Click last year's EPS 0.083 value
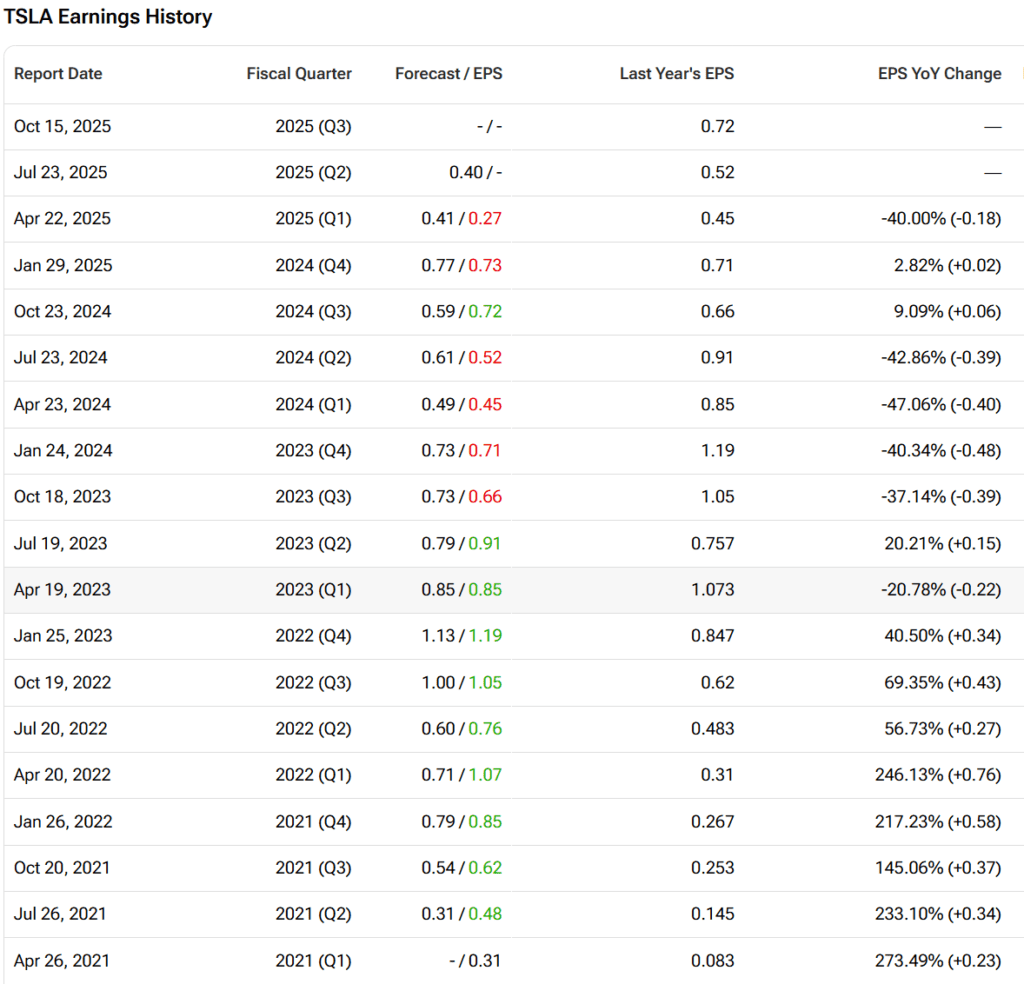This screenshot has width=1024, height=984. [x=712, y=961]
